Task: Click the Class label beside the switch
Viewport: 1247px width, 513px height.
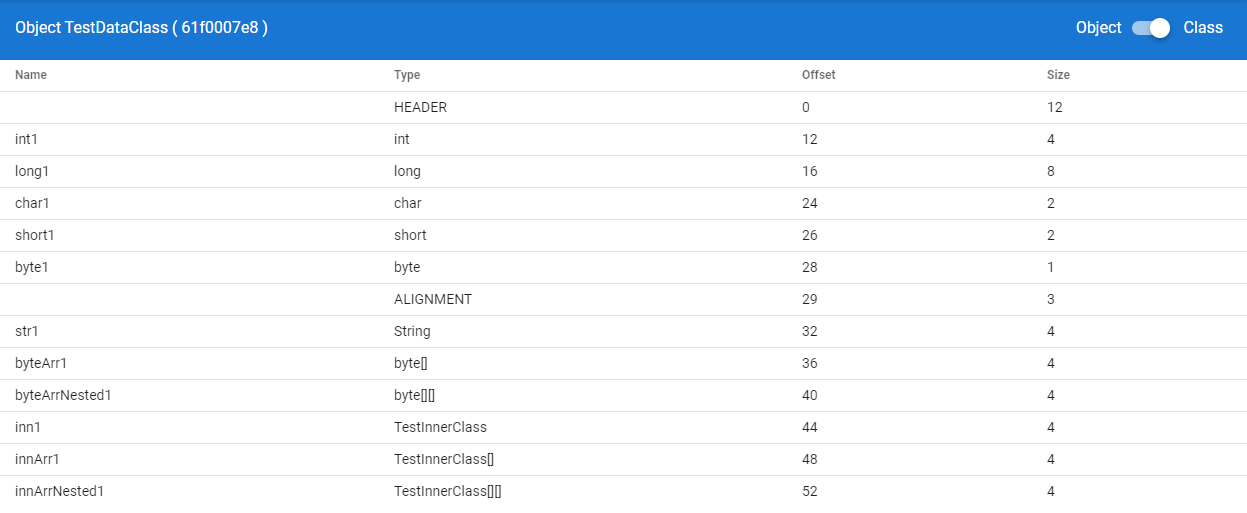Action: coord(1203,28)
